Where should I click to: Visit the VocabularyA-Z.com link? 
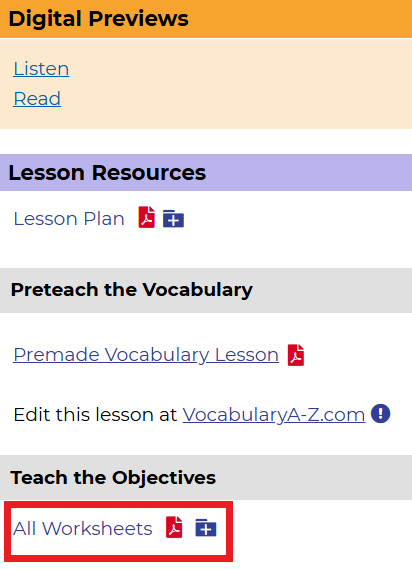274,414
